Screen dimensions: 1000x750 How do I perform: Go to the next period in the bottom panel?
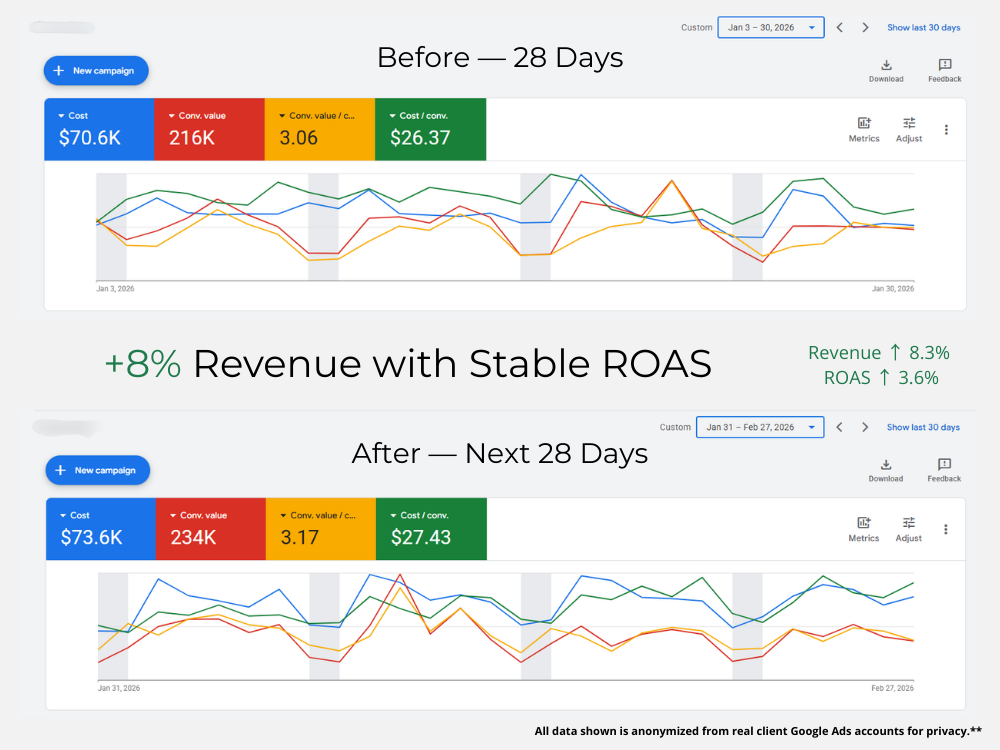(x=865, y=427)
